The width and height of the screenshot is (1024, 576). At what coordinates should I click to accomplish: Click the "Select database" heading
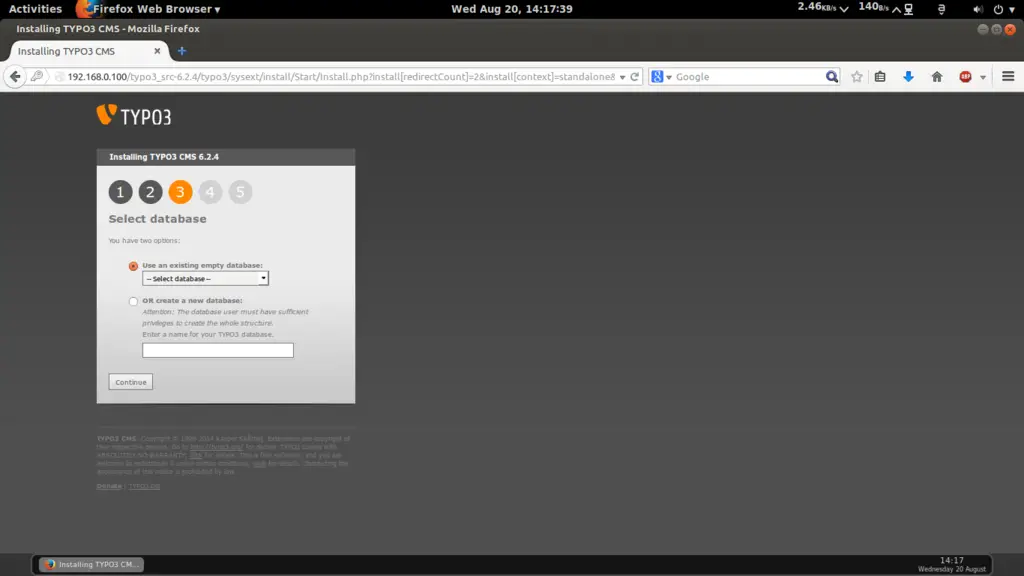(x=157, y=219)
